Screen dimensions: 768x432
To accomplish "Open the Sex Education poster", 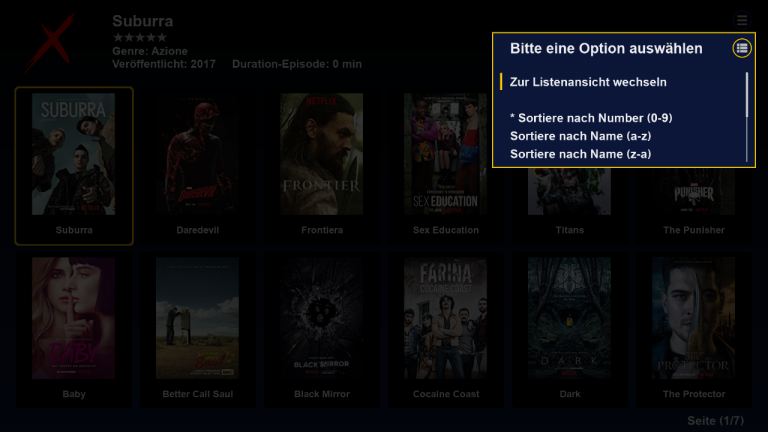I will 445,154.
